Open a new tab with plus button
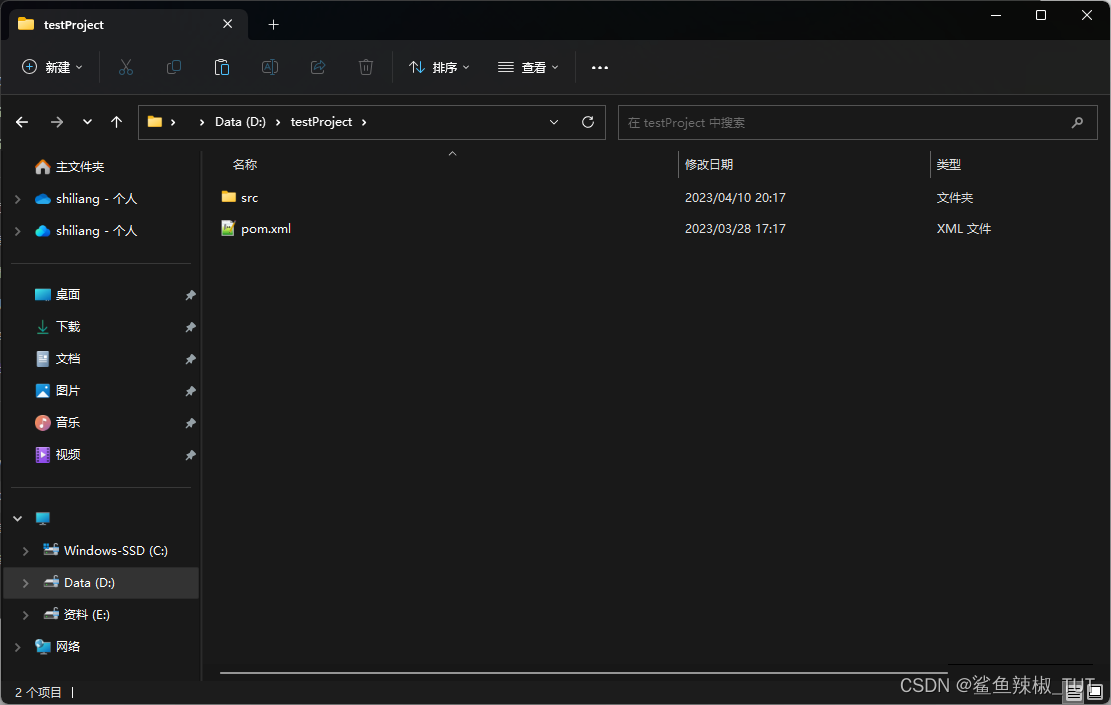1111x705 pixels. coord(273,25)
